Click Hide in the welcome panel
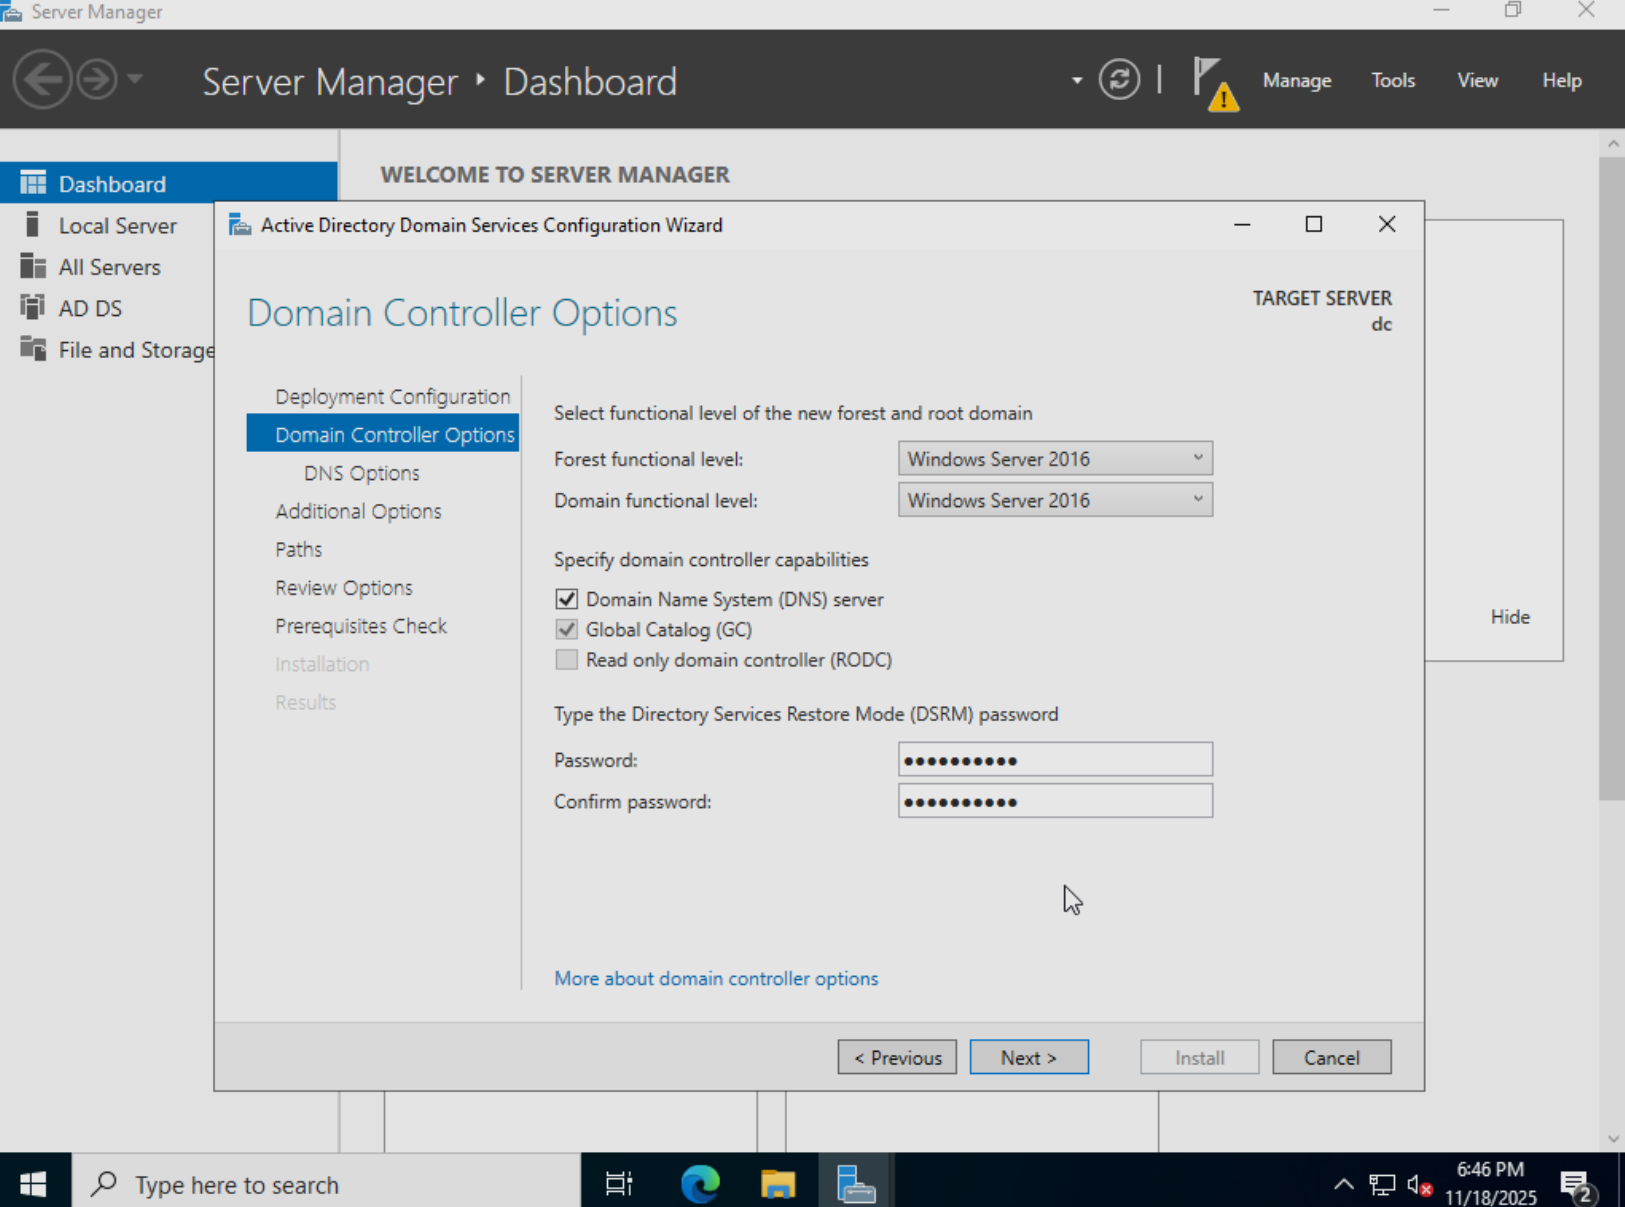The height and width of the screenshot is (1207, 1625). click(1510, 616)
